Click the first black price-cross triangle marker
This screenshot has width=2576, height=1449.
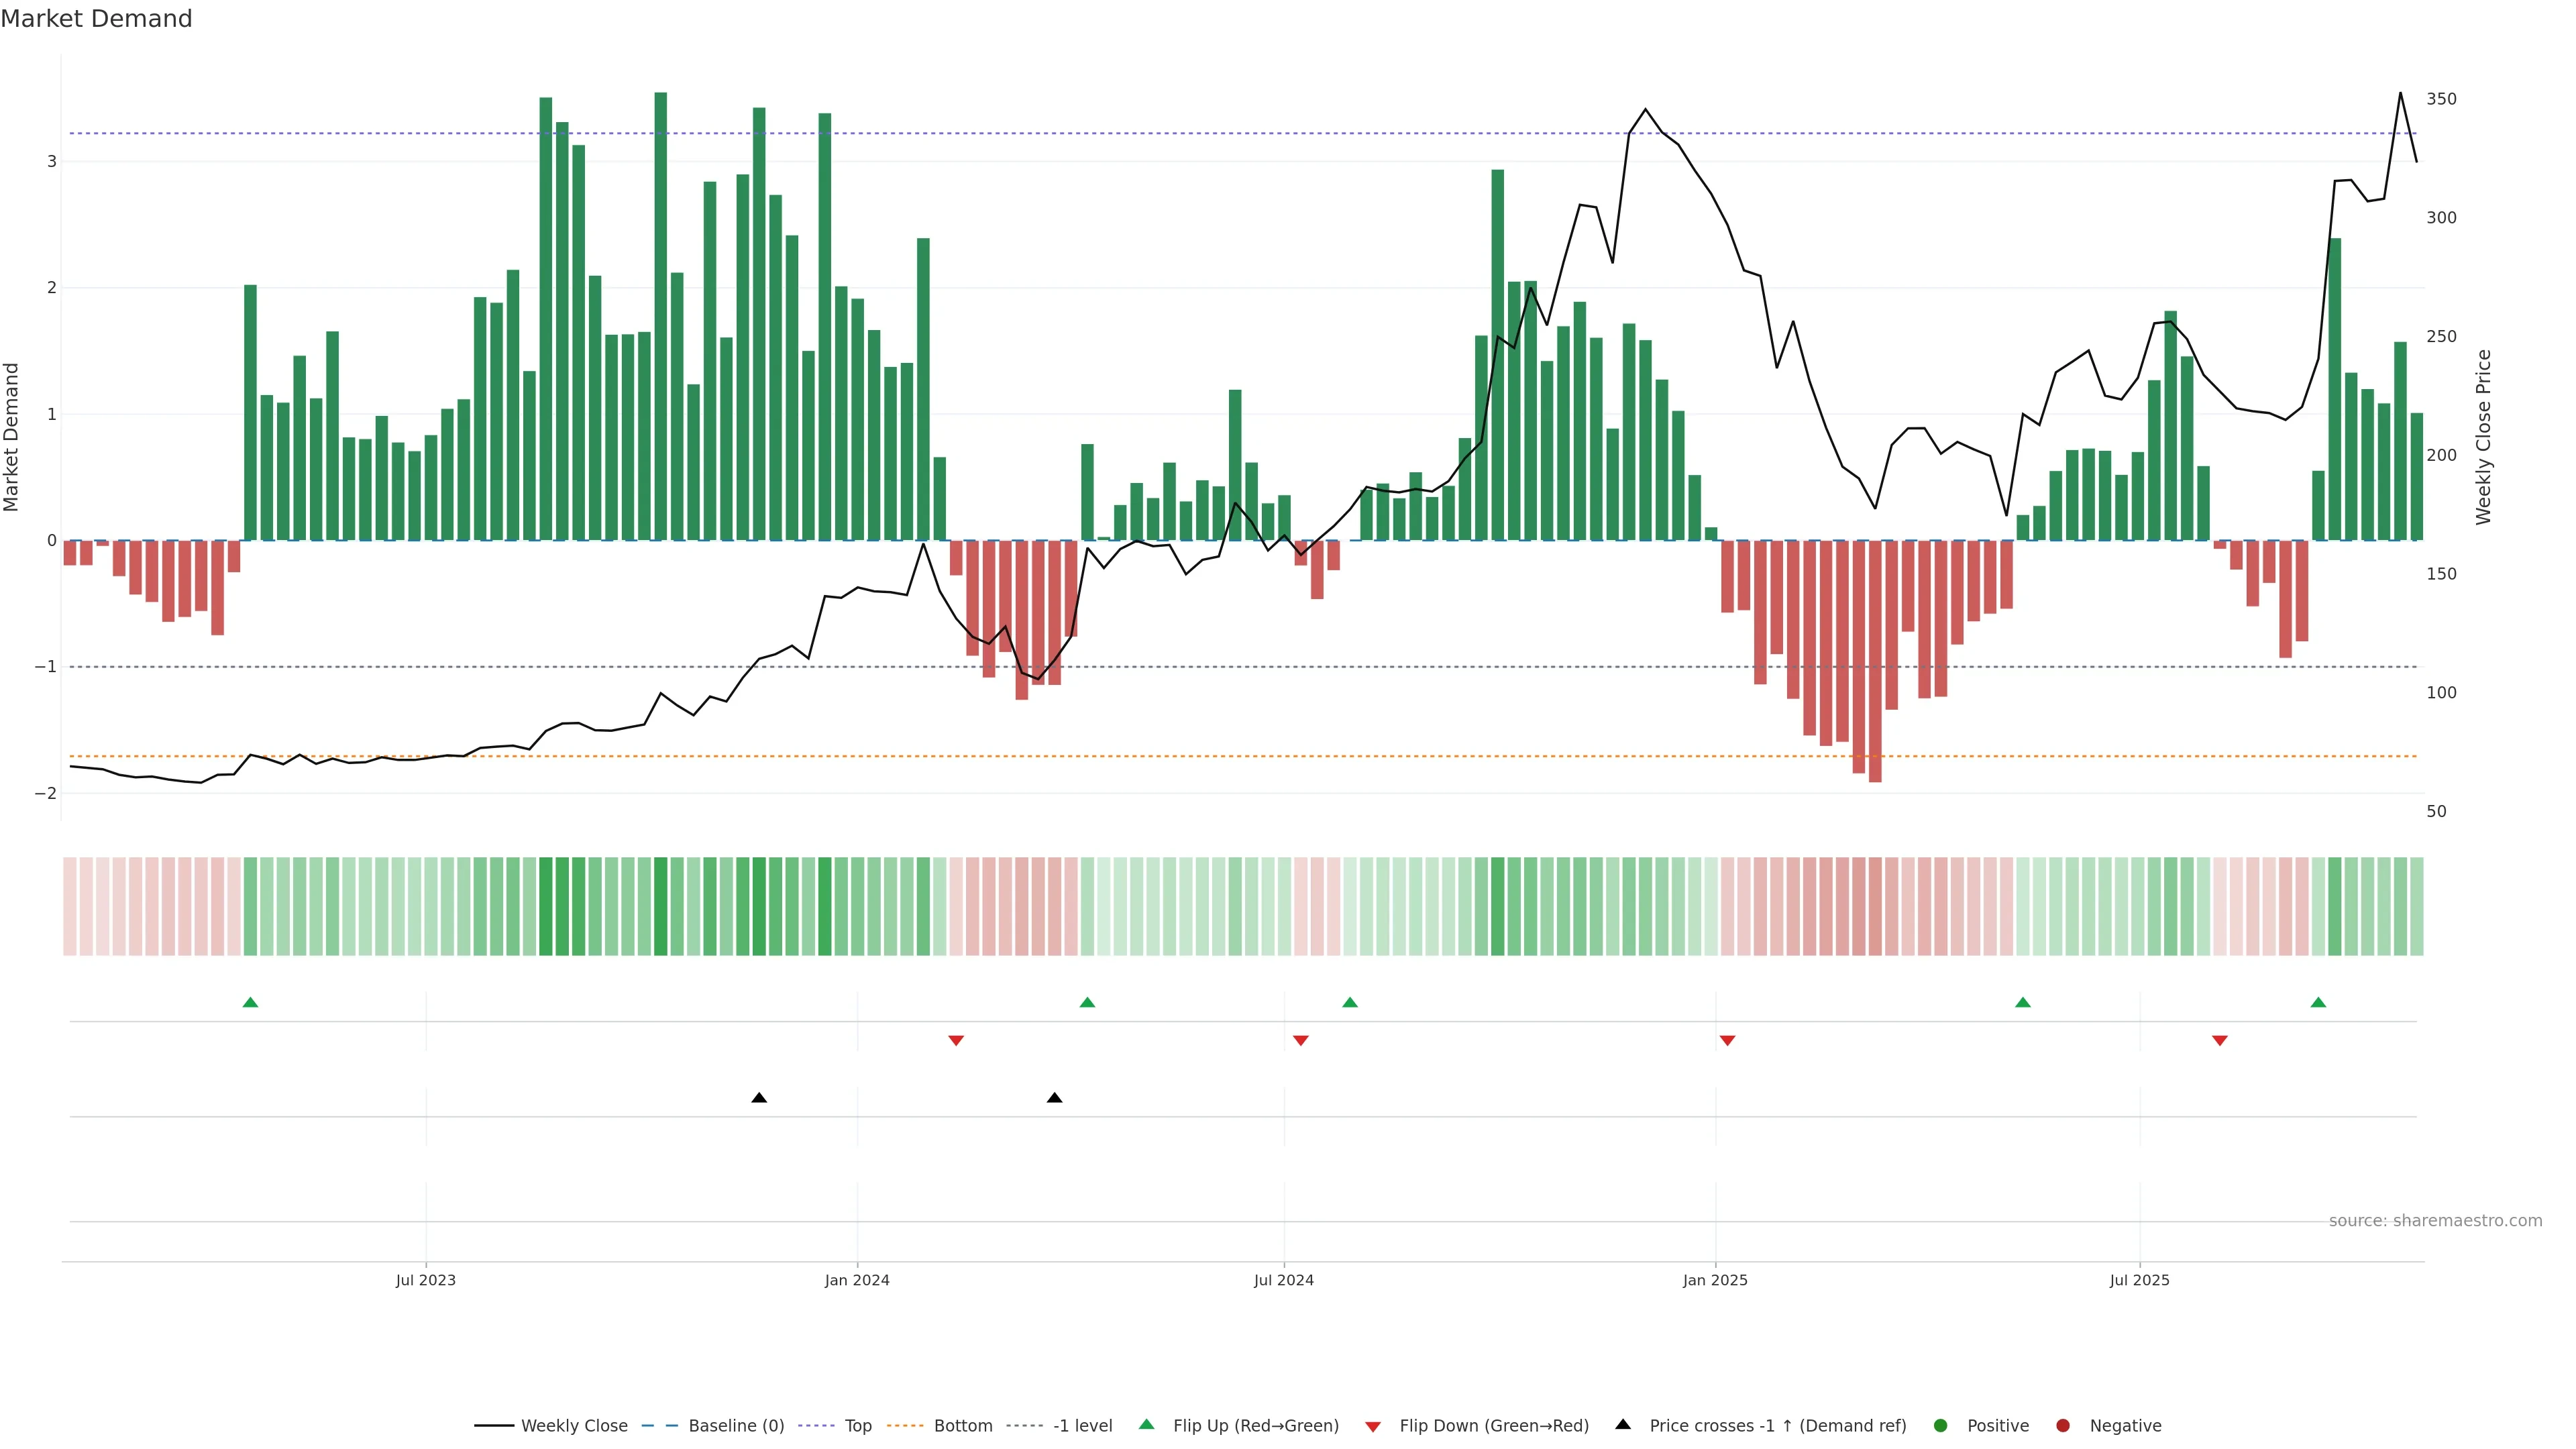coord(759,1098)
